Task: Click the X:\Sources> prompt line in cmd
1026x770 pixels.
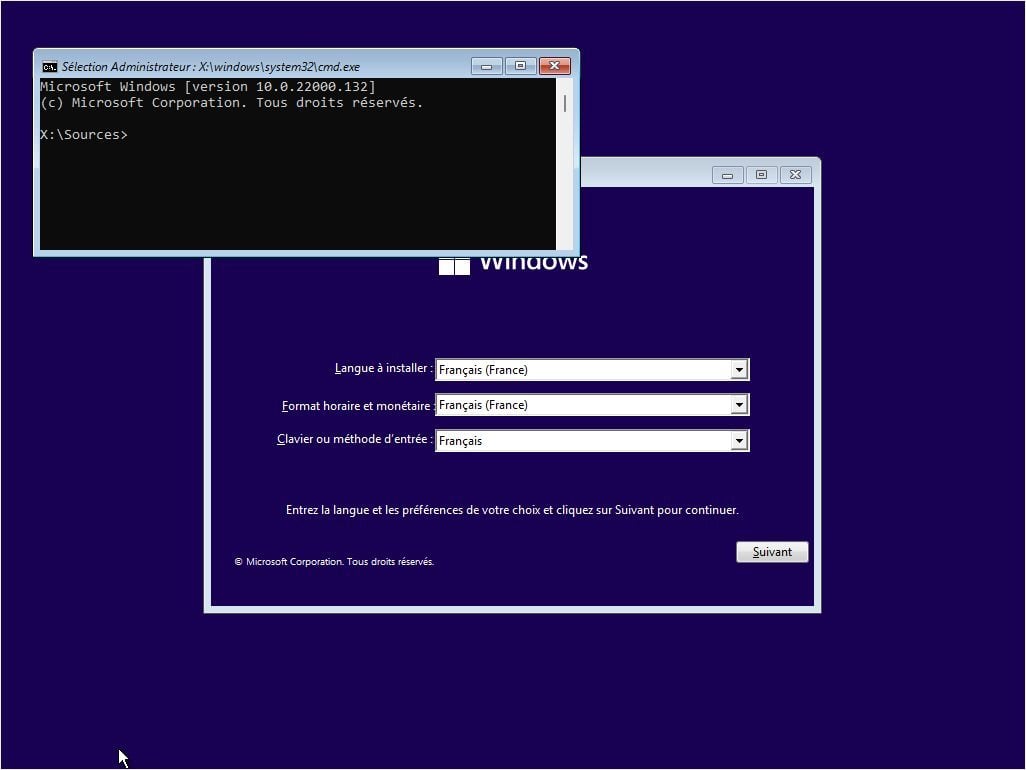Action: pyautogui.click(x=84, y=135)
